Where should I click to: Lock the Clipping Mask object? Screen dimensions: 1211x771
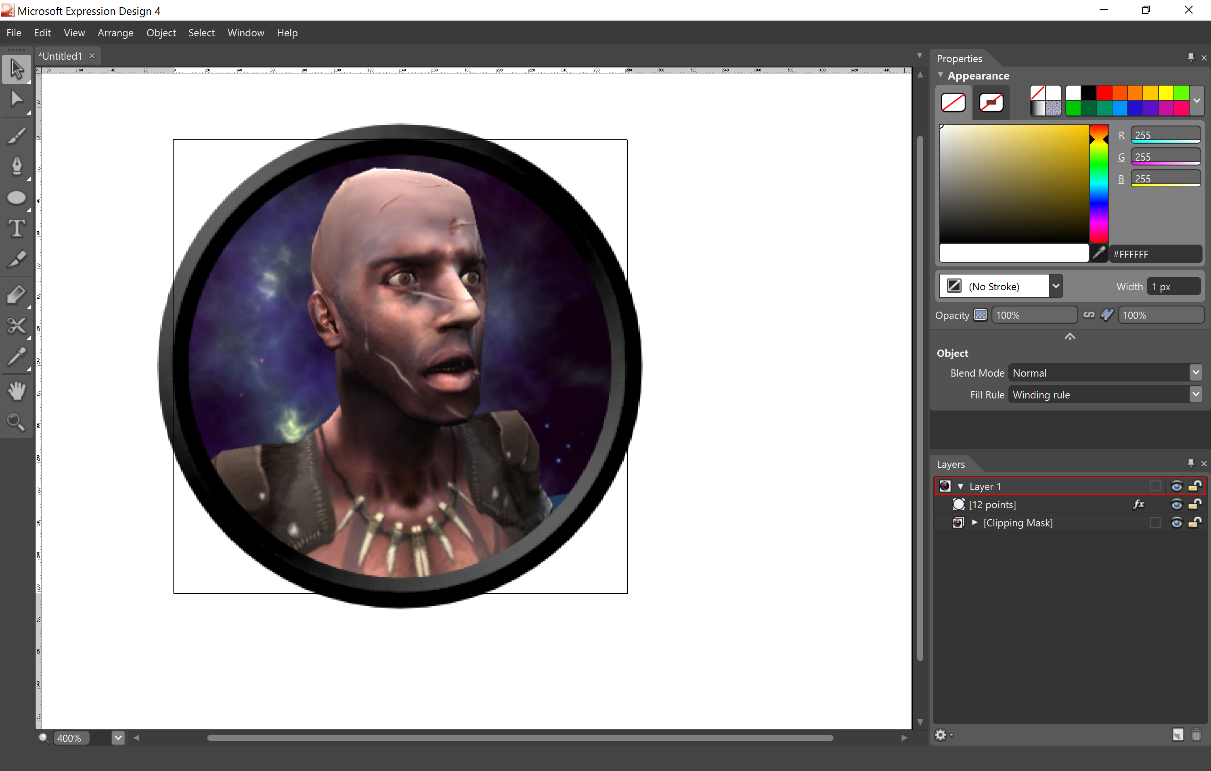pyautogui.click(x=1195, y=522)
